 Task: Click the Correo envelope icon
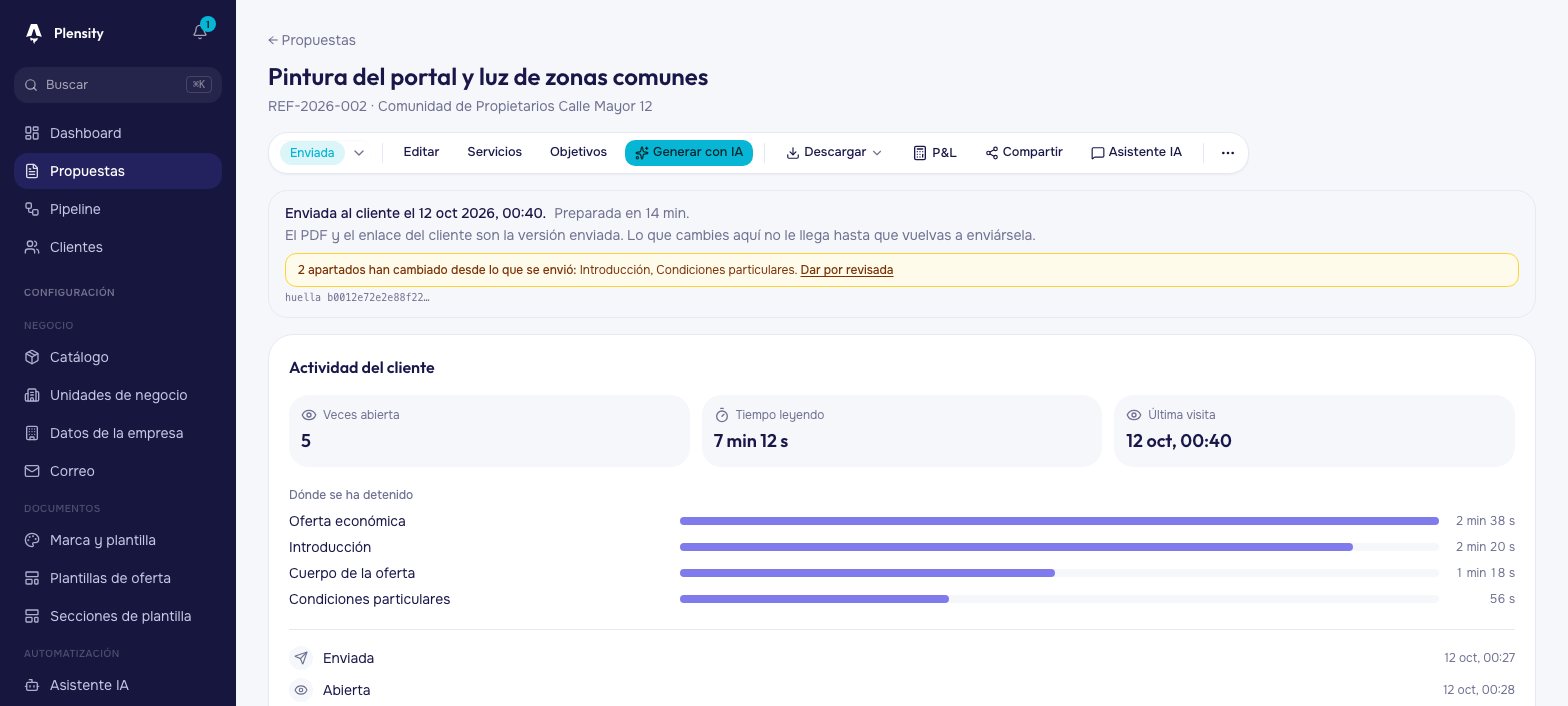pyautogui.click(x=32, y=471)
